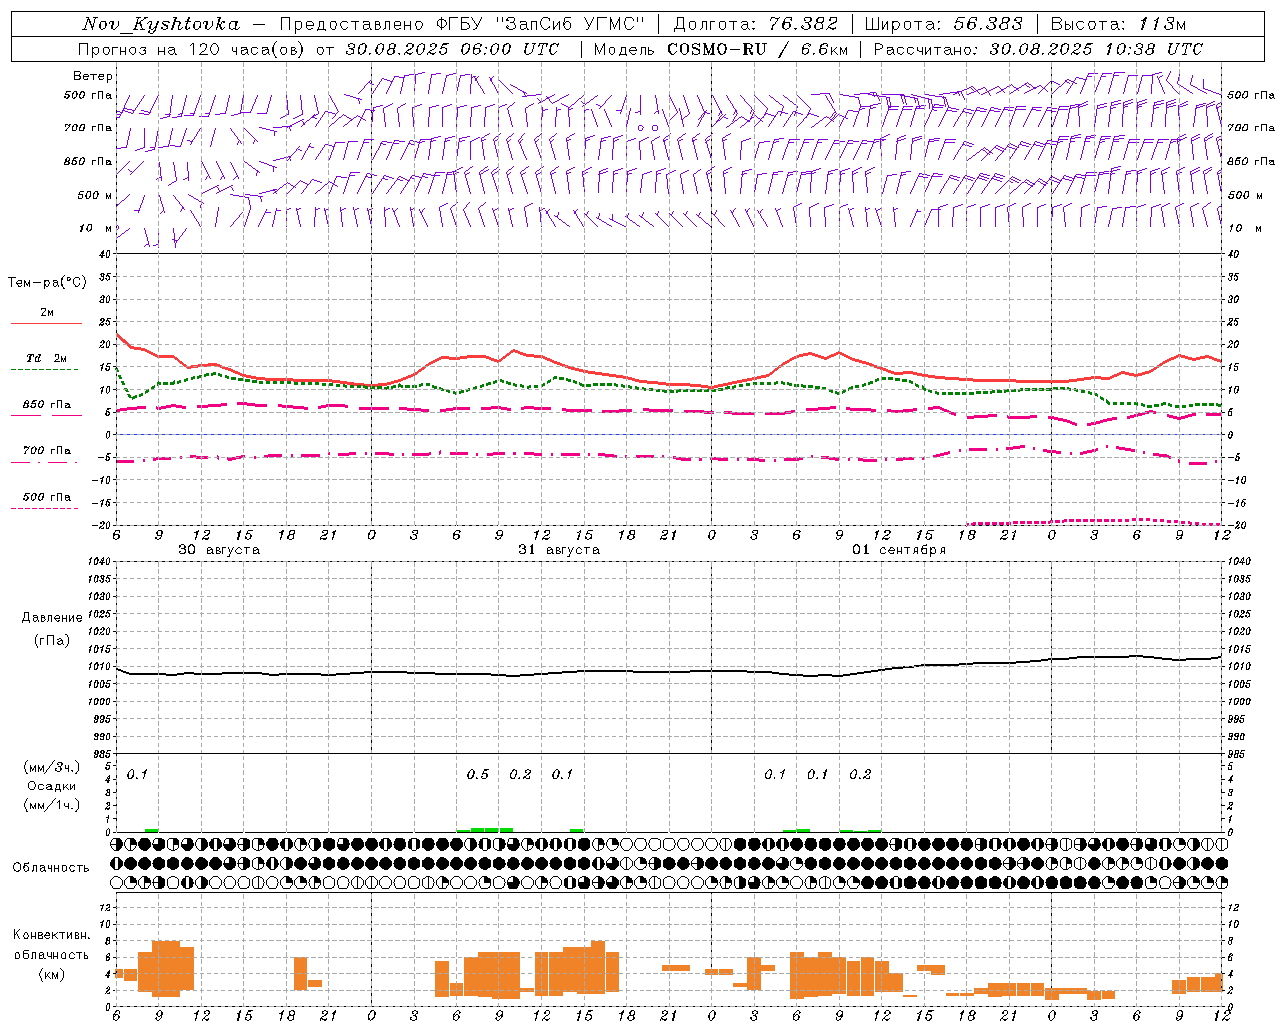
Task: Click the '(мм/1ч.)' unit label
Action: [52, 805]
